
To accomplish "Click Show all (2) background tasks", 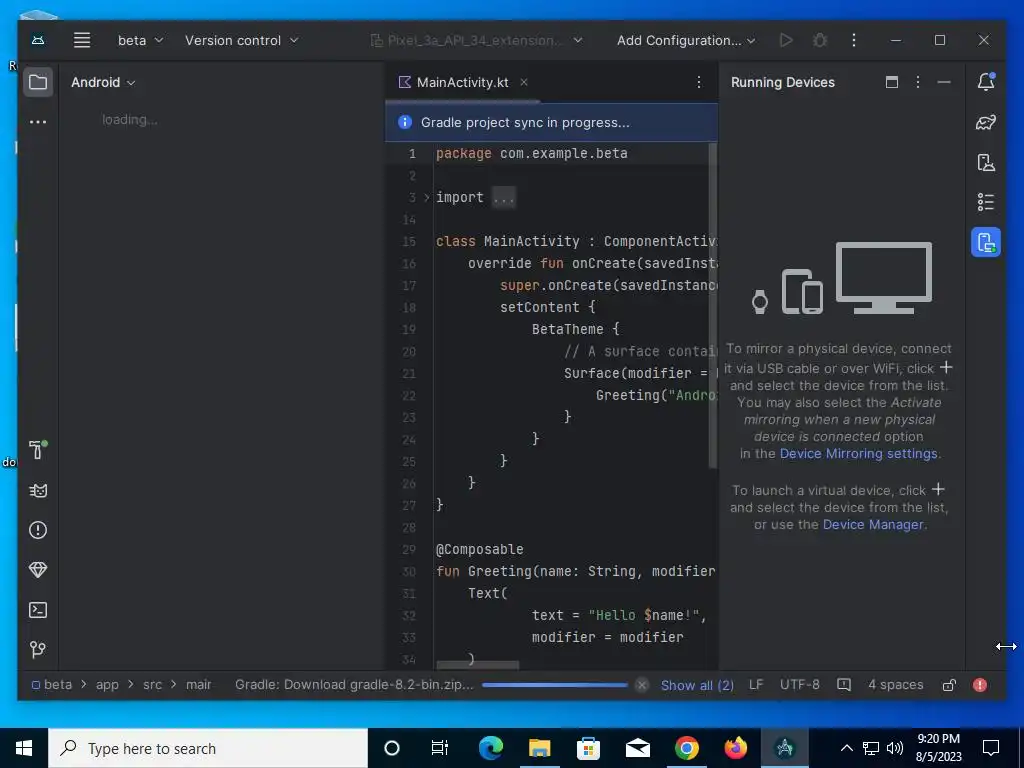I will 697,685.
